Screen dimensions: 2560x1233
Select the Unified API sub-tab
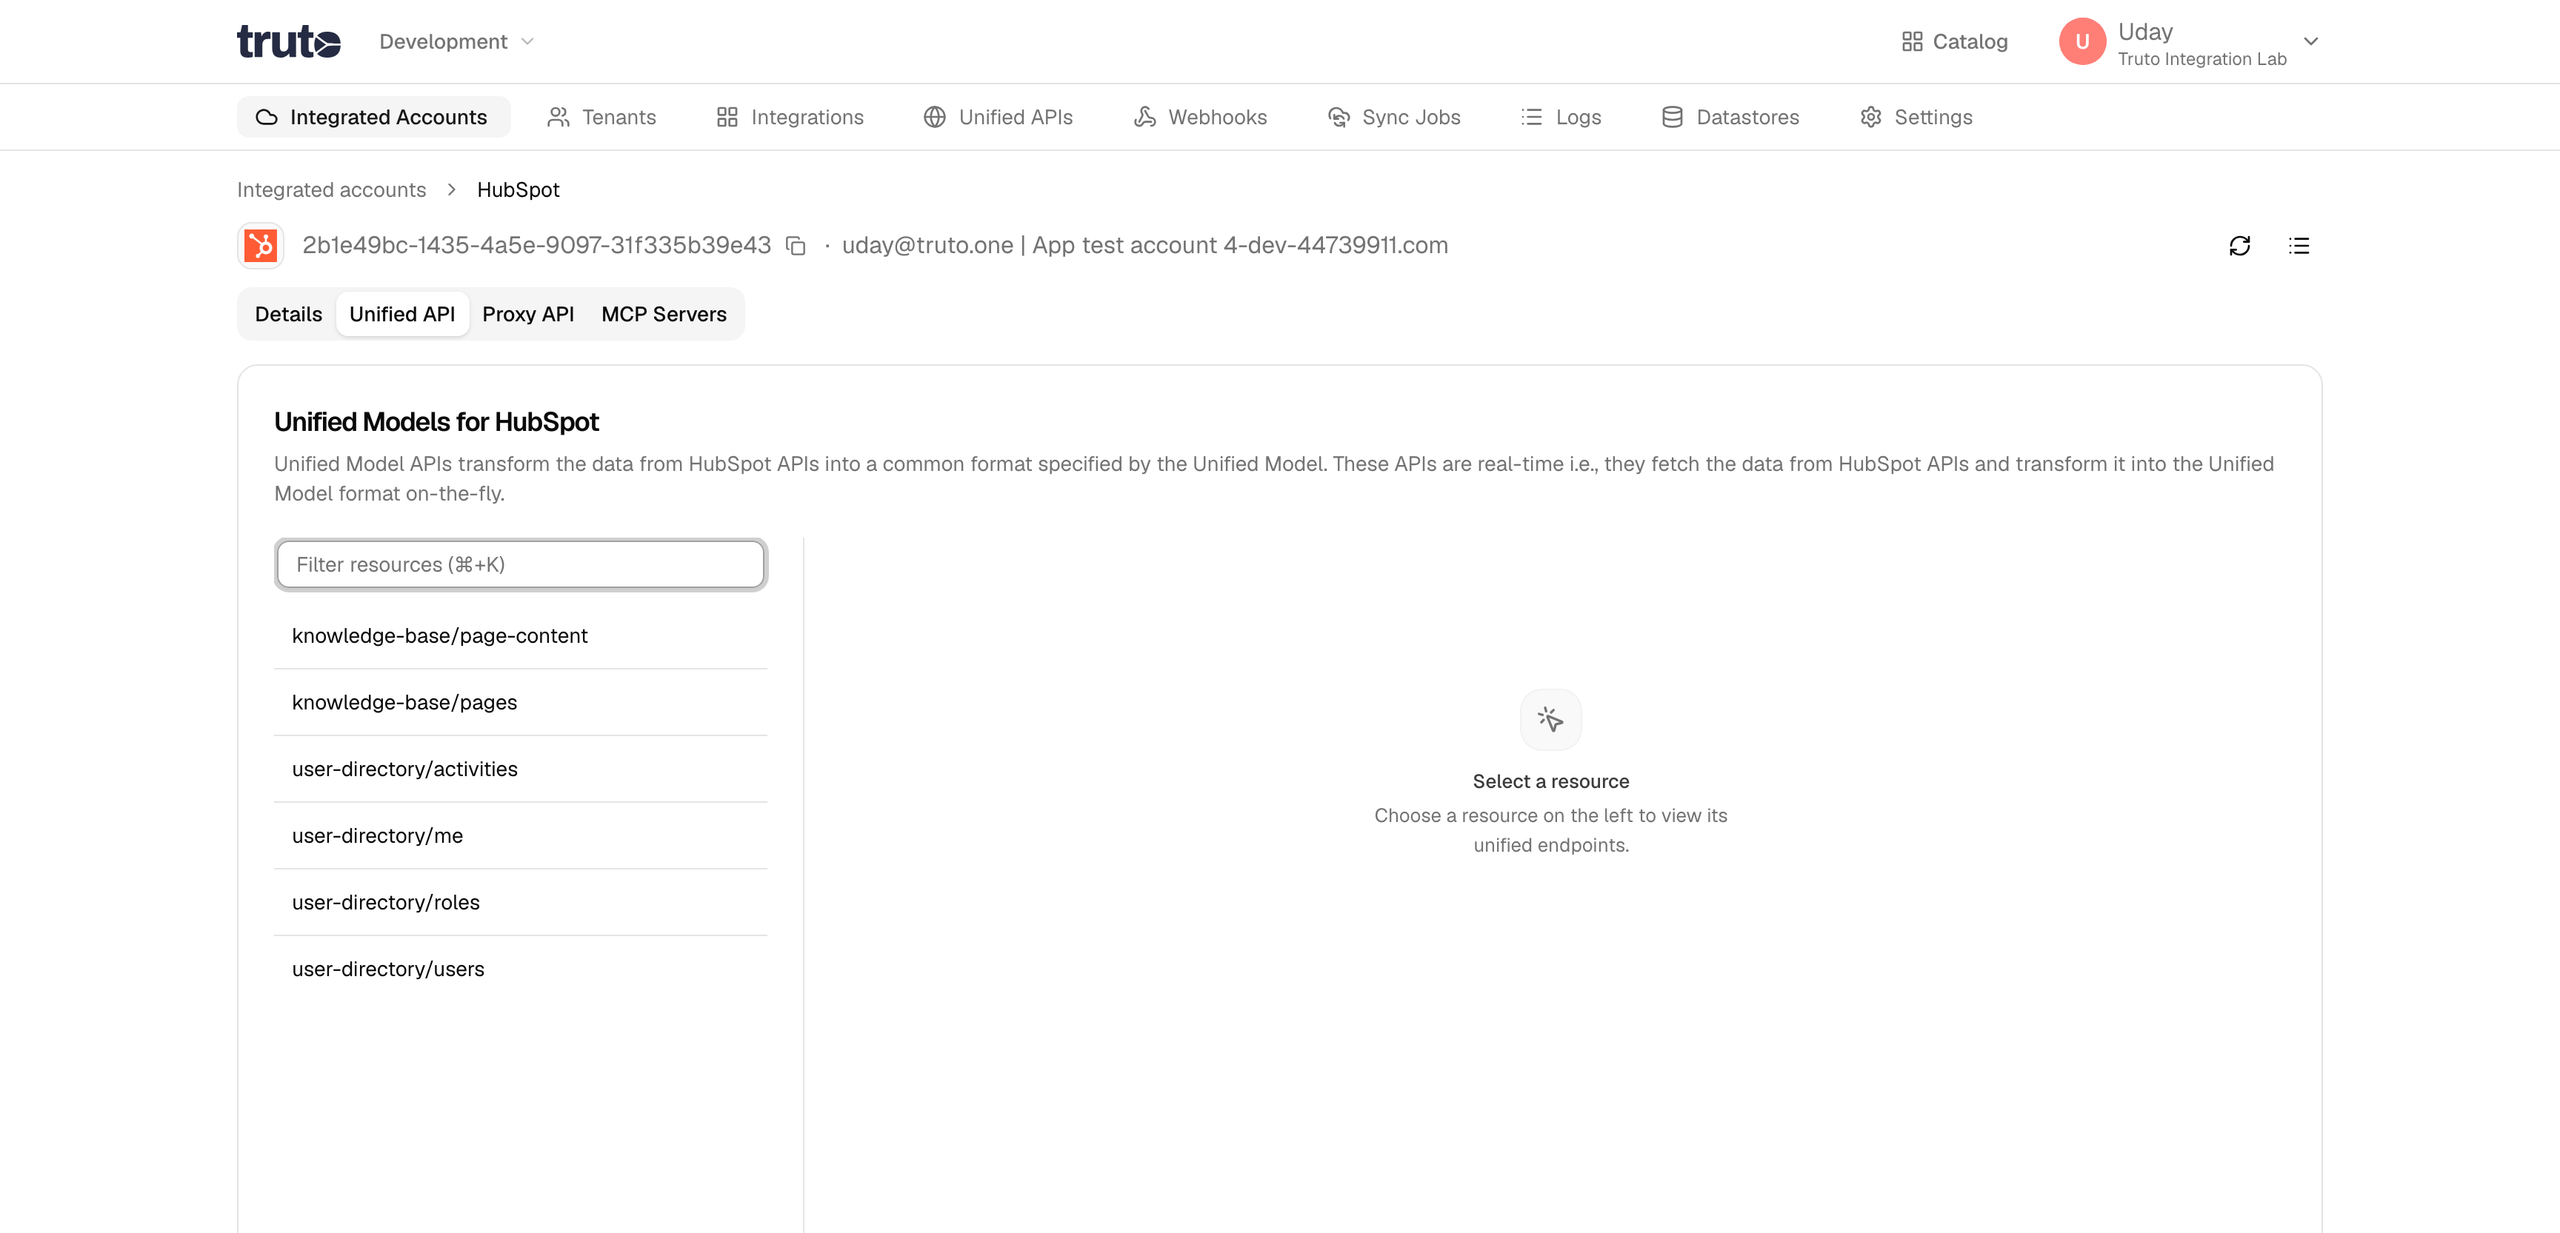click(x=402, y=314)
